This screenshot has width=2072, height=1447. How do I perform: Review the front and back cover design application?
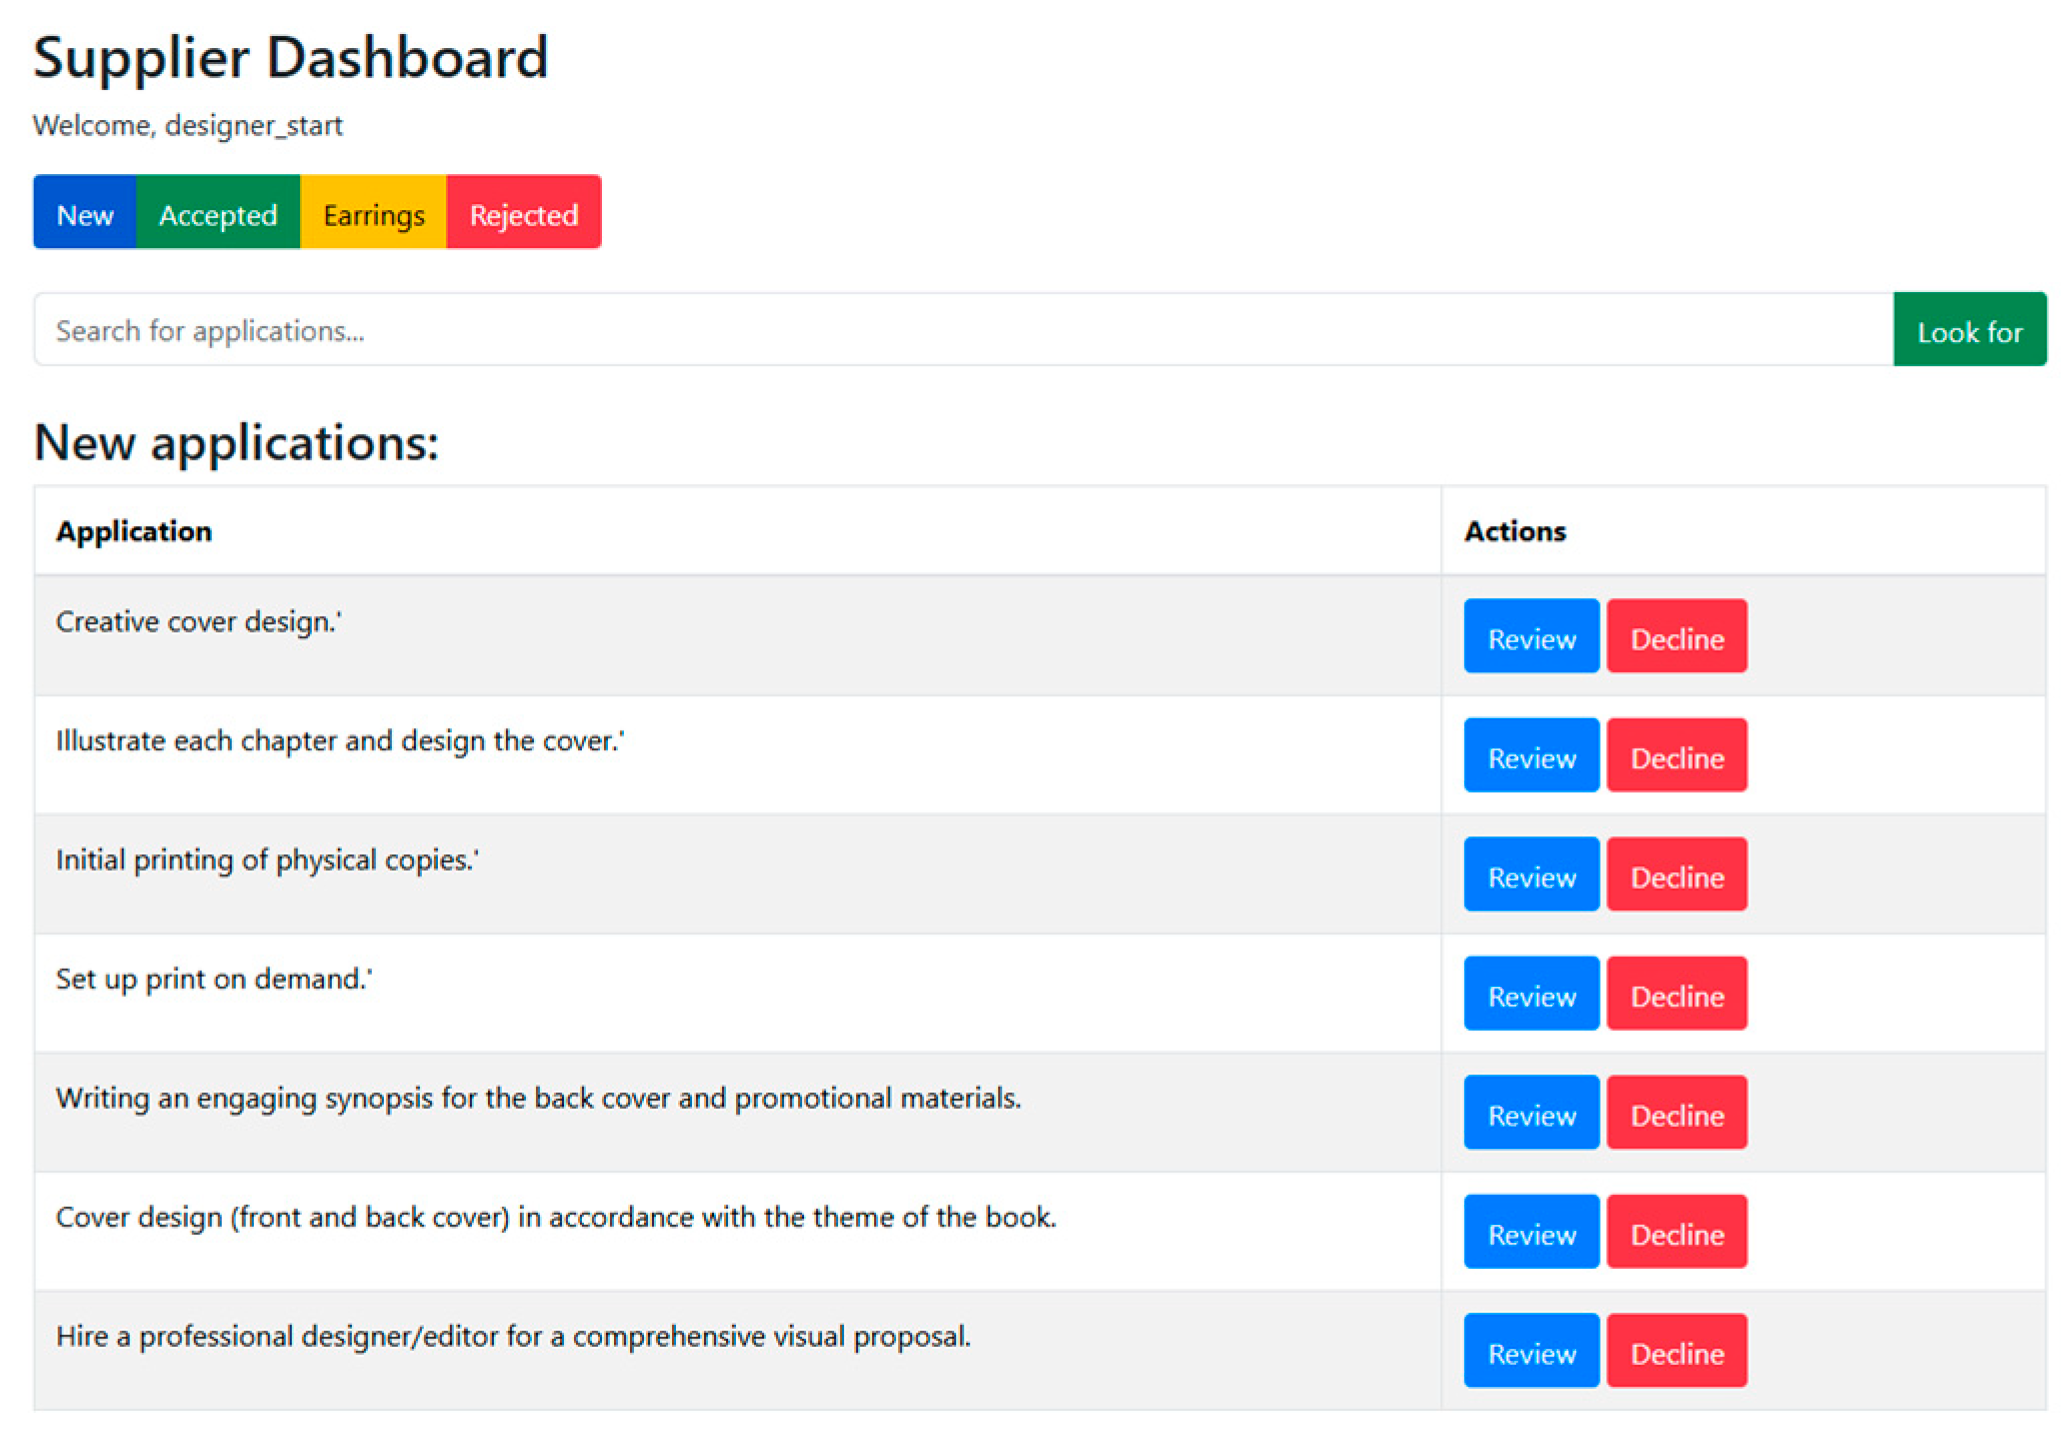(x=1530, y=1232)
